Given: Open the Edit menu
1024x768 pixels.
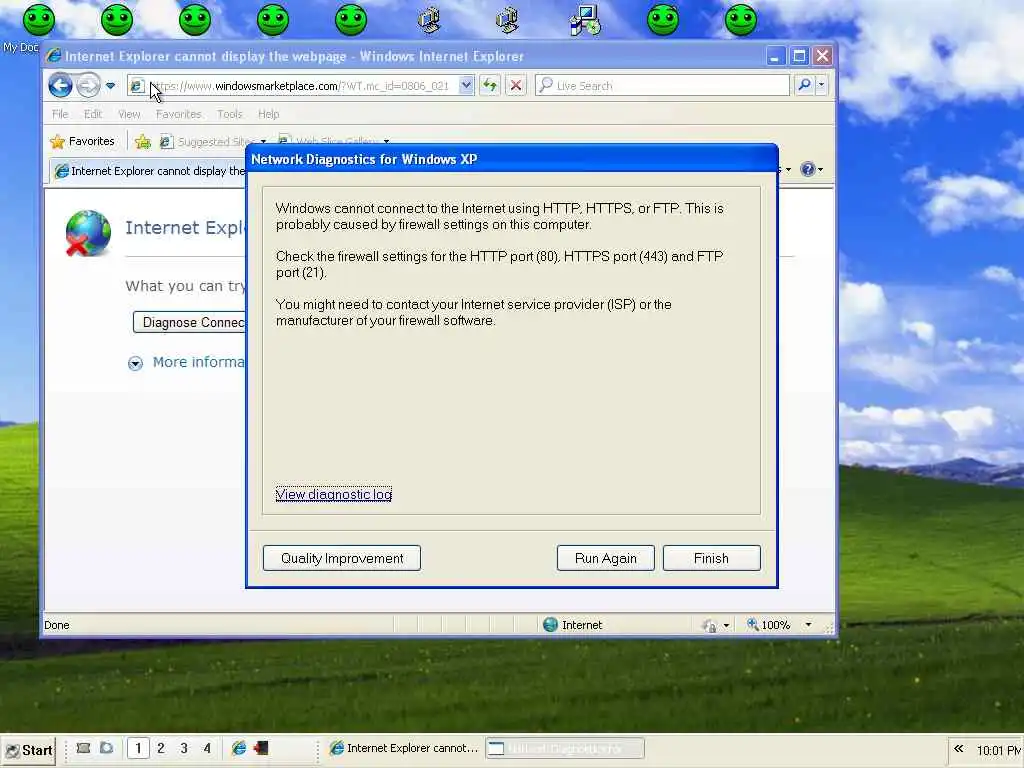Looking at the screenshot, I should pos(93,114).
